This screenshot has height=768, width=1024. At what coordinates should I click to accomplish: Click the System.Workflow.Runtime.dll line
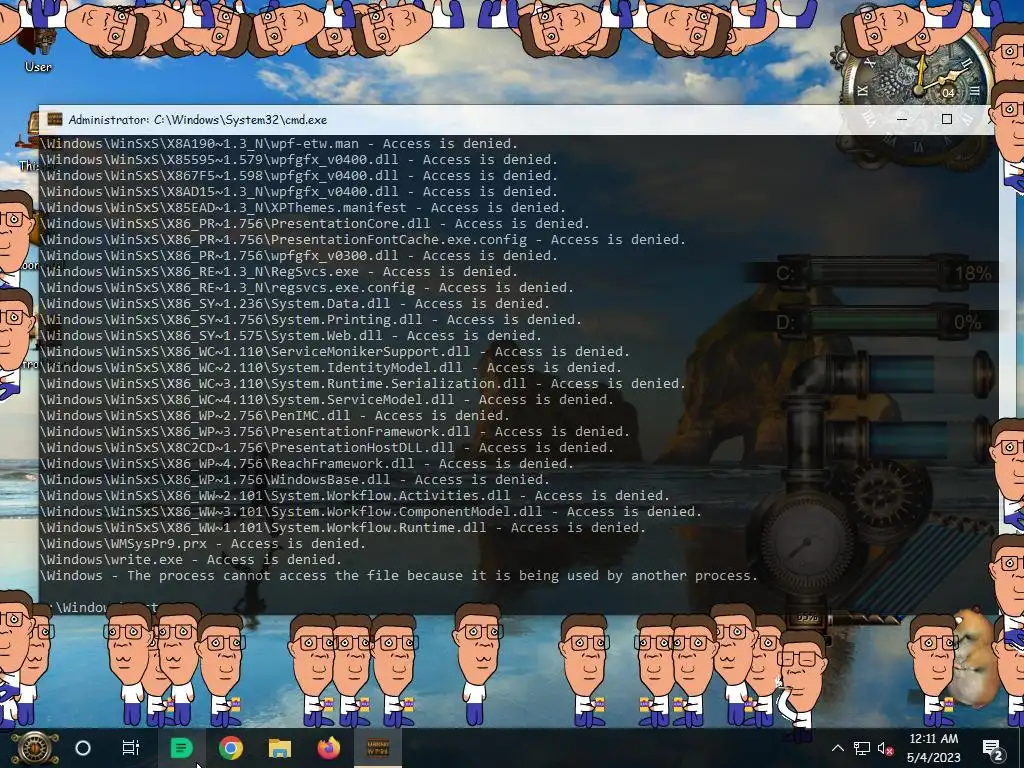click(343, 528)
